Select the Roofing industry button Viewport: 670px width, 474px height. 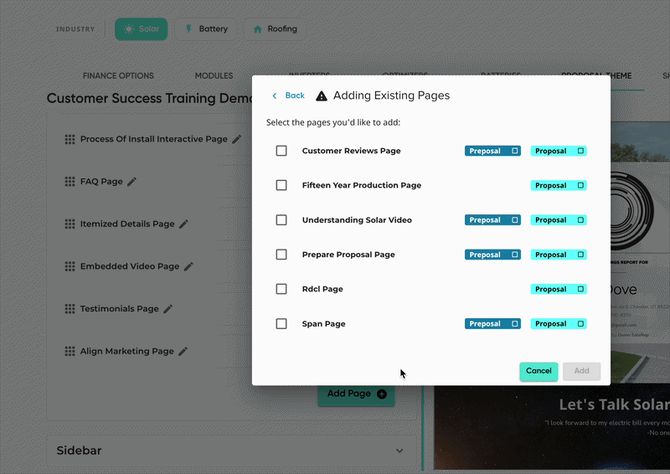[275, 29]
